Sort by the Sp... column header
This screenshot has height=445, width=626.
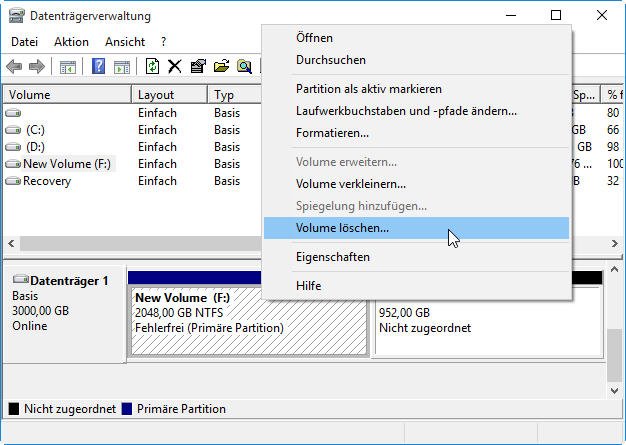[x=584, y=95]
